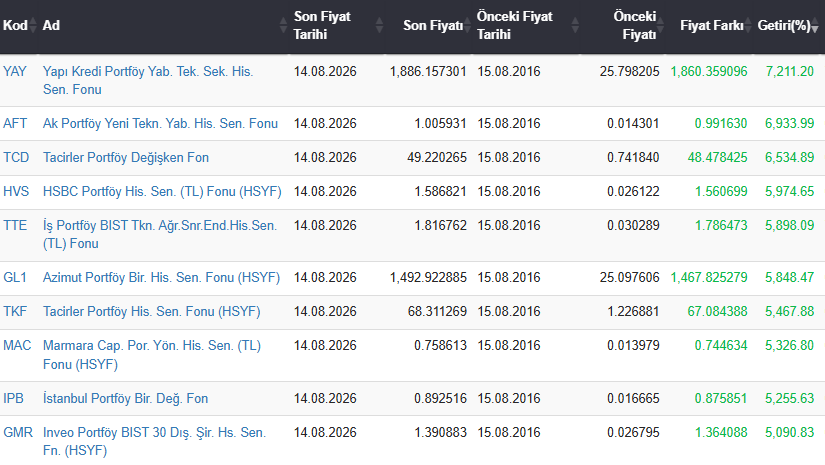Open the GL1 fund code link
This screenshot has height=465, width=825.
(x=15, y=278)
